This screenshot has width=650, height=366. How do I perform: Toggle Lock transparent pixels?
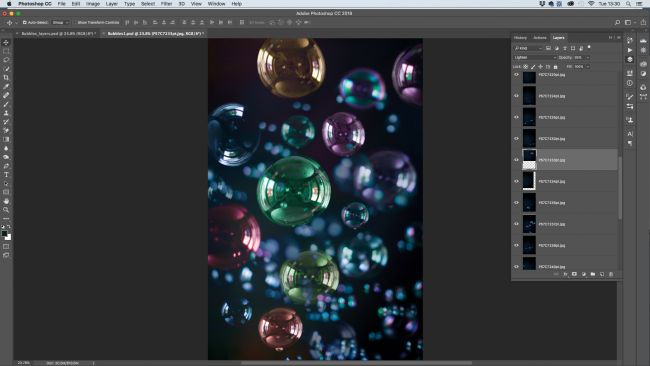pyautogui.click(x=526, y=67)
